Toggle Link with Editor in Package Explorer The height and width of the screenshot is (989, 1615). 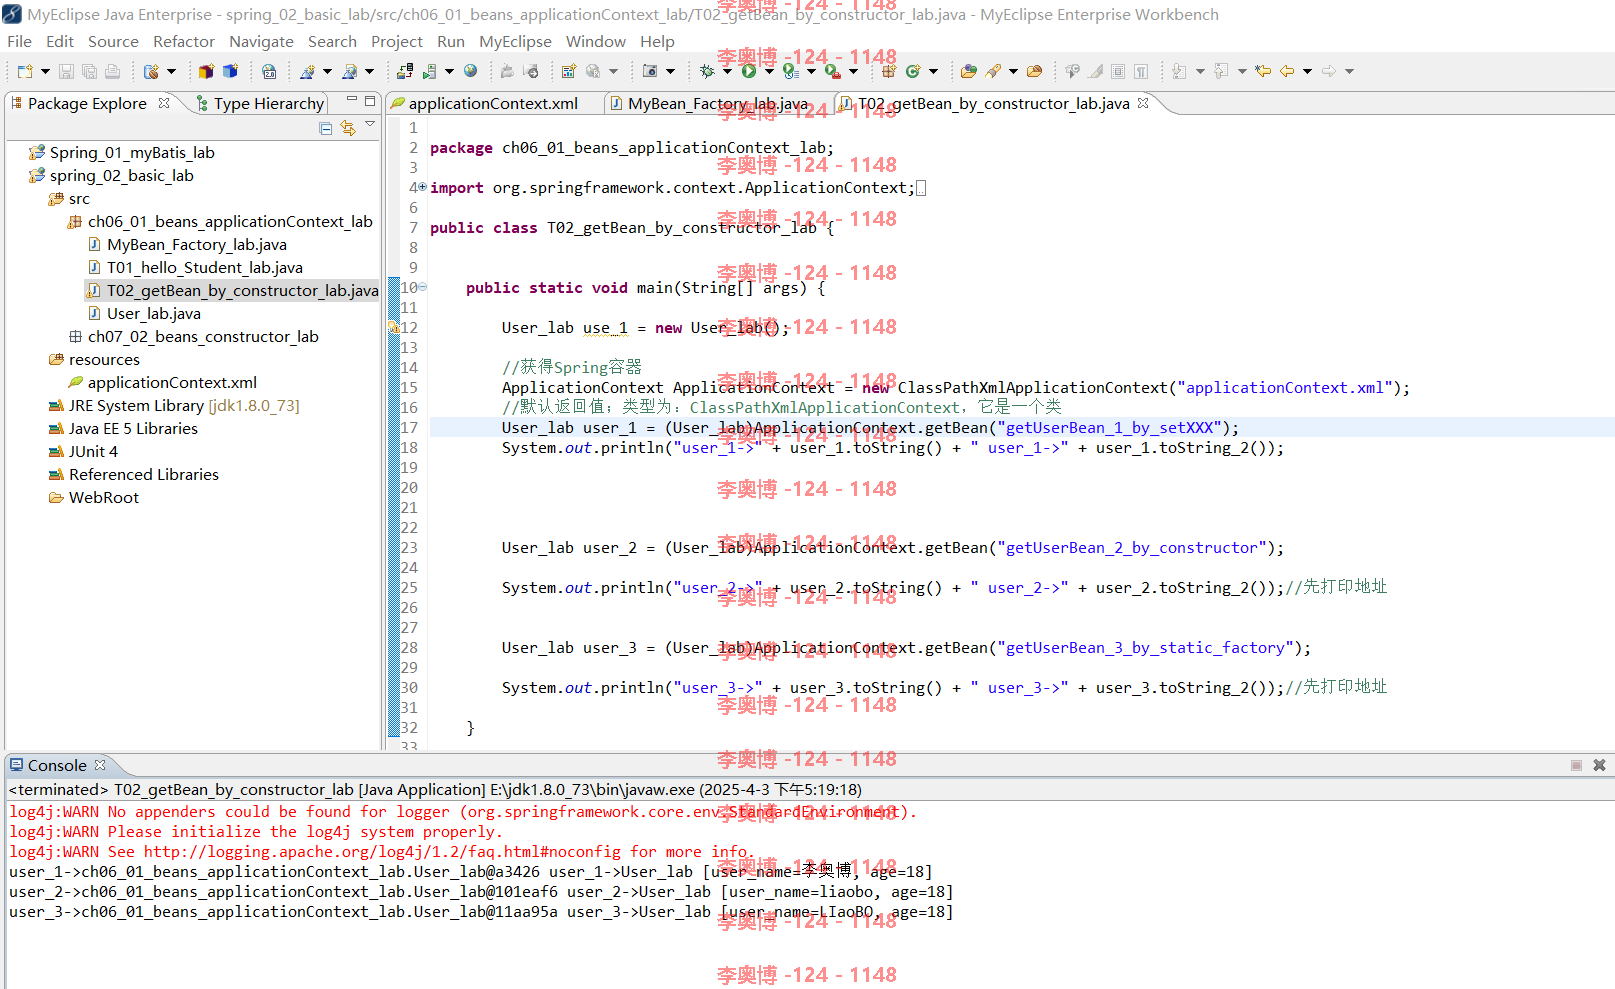point(347,128)
